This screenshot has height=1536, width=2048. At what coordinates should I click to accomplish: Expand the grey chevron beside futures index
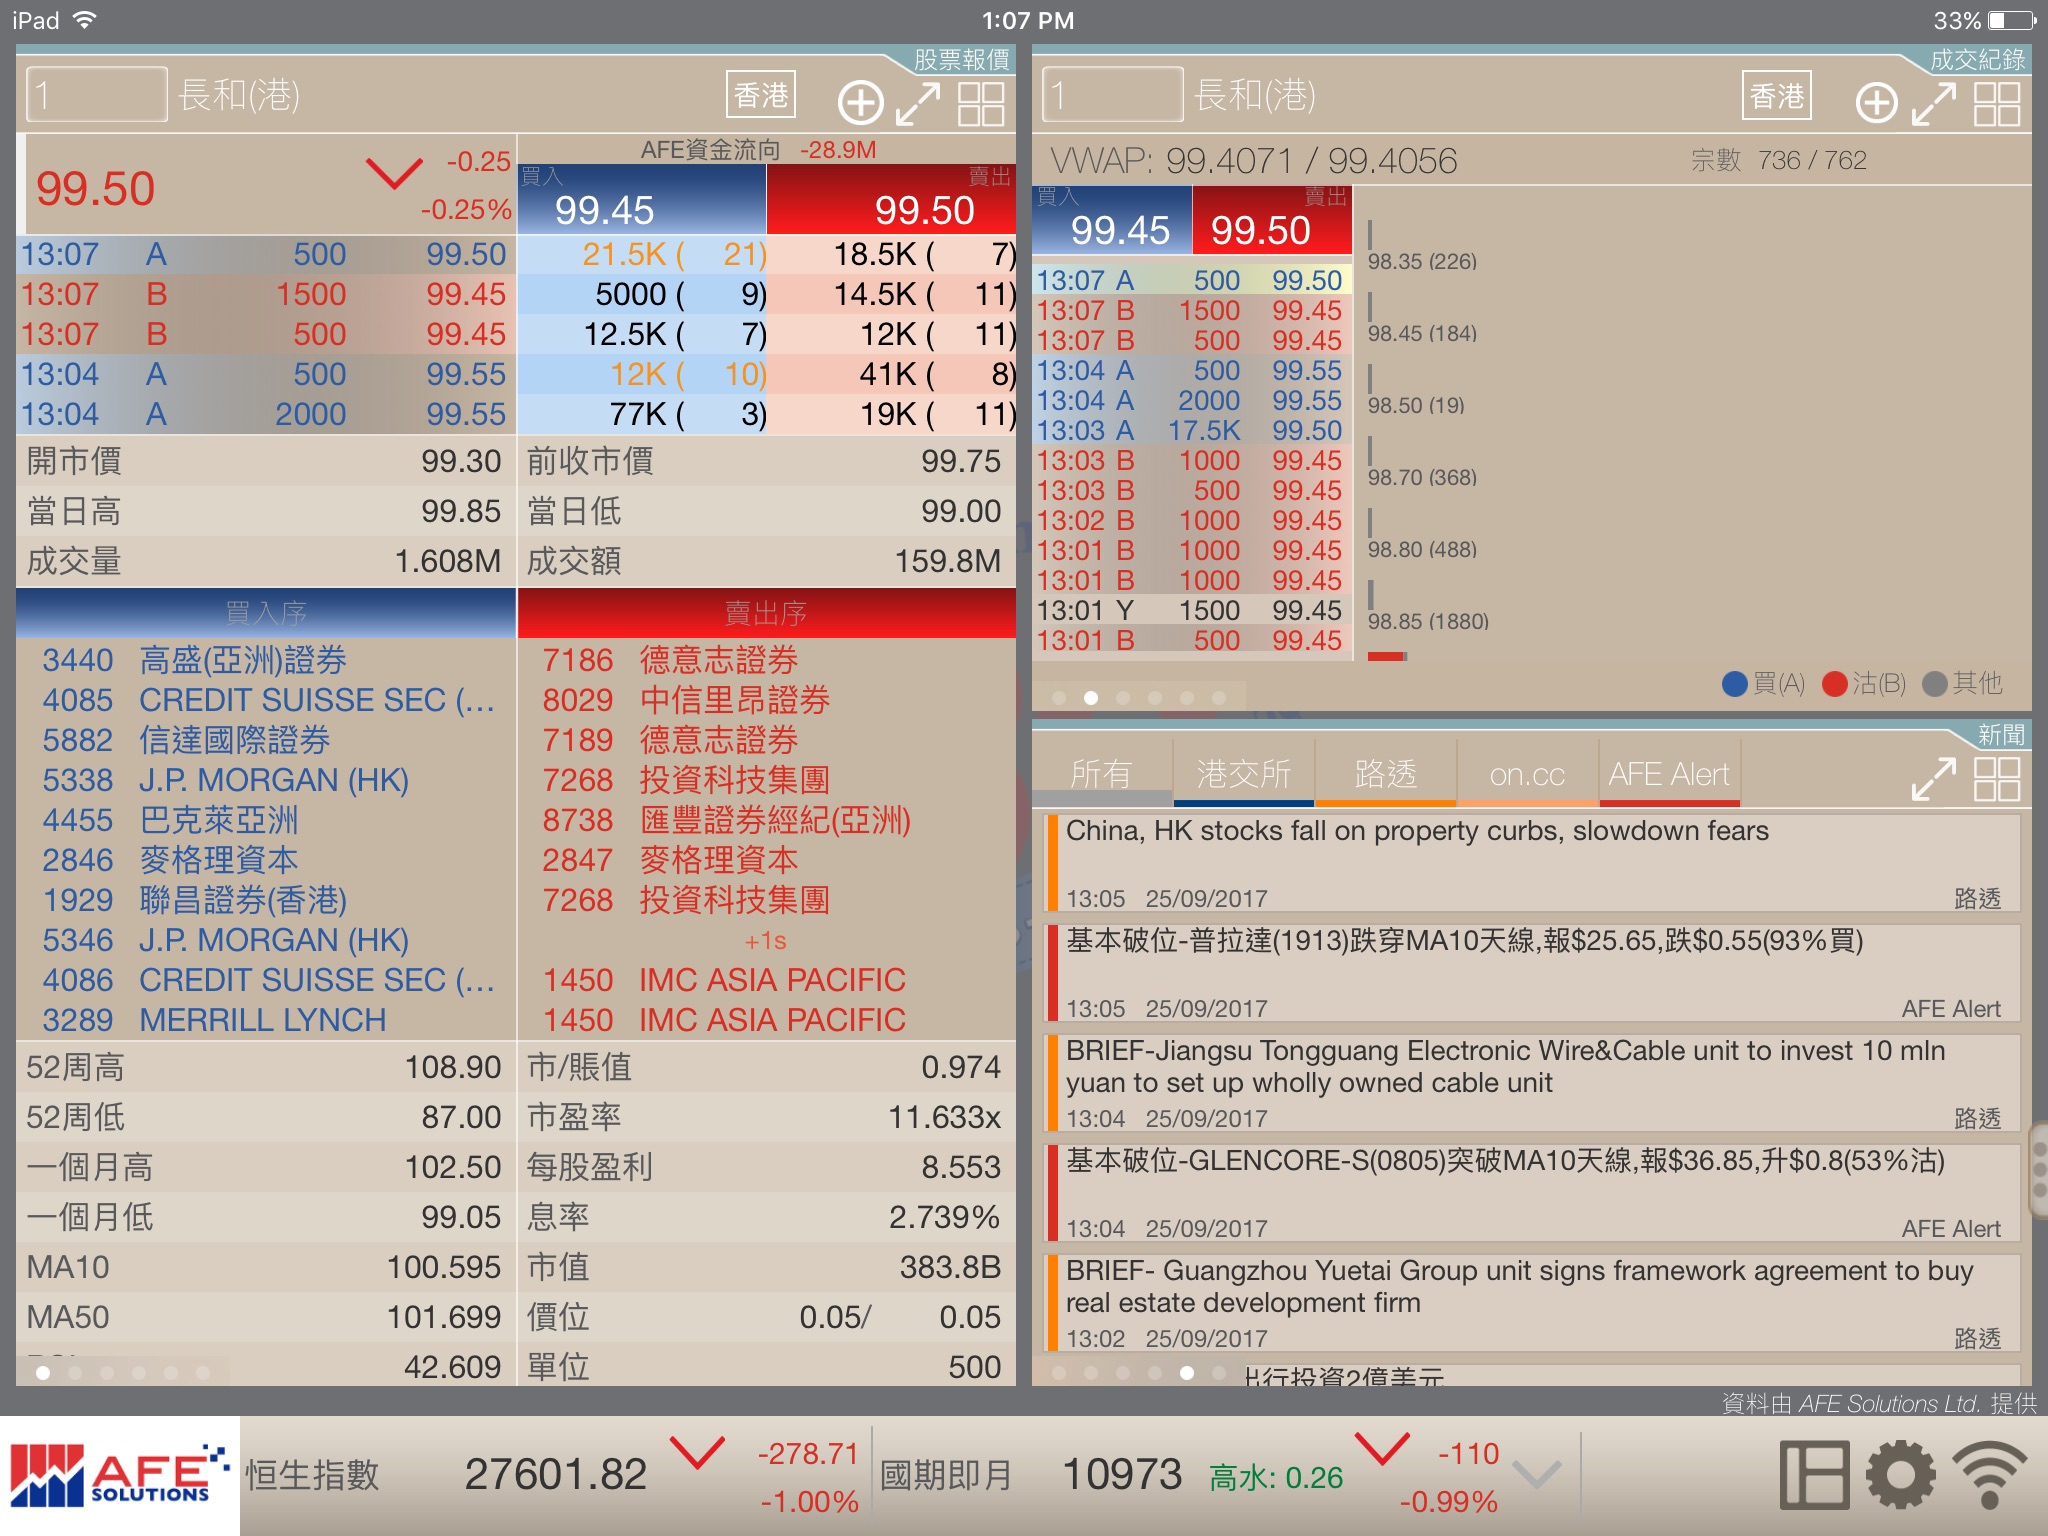[x=1536, y=1474]
